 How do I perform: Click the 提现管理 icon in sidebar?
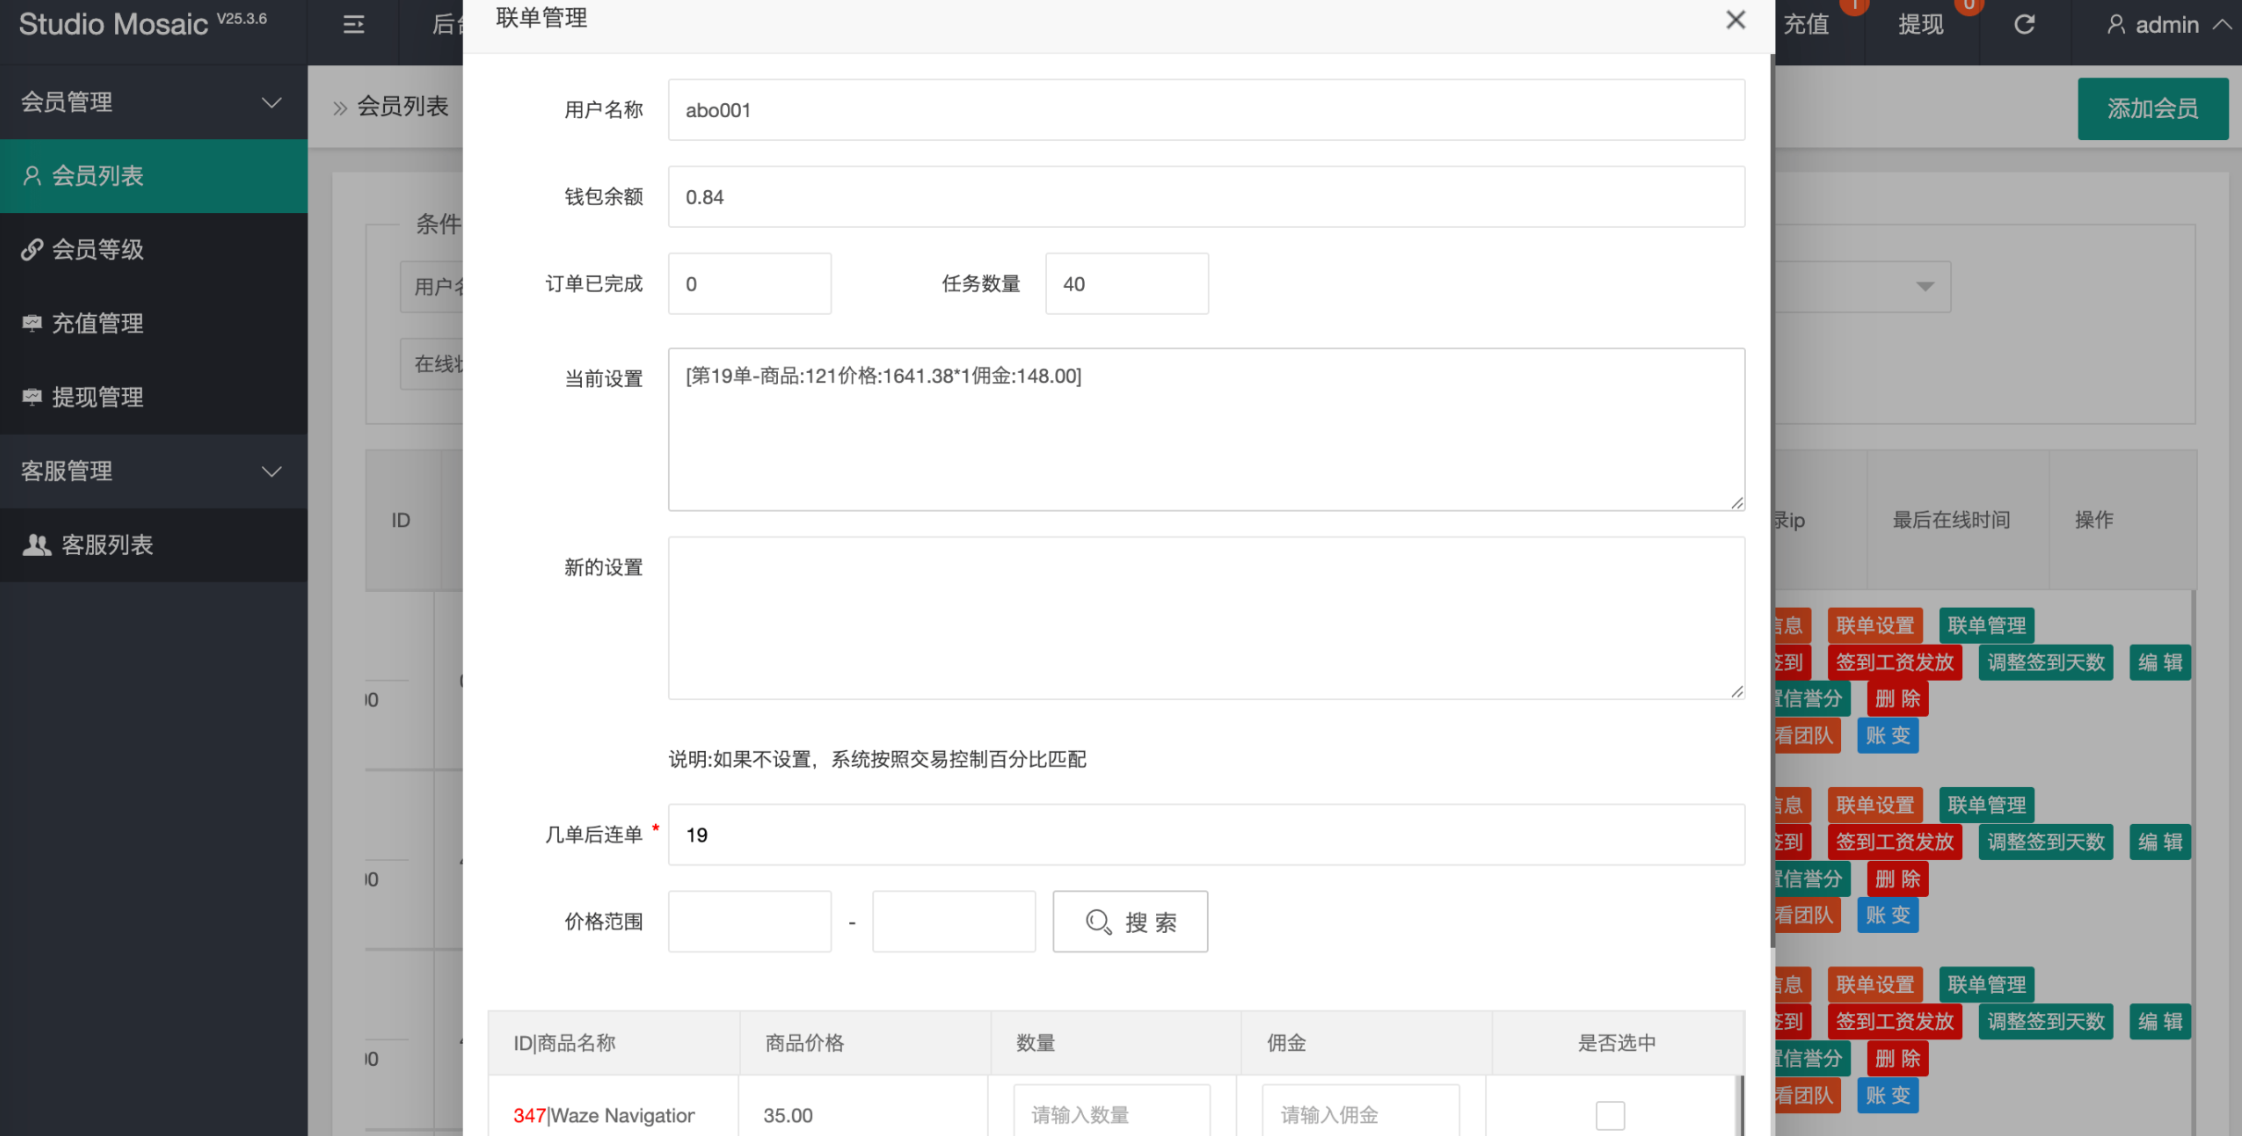point(32,397)
